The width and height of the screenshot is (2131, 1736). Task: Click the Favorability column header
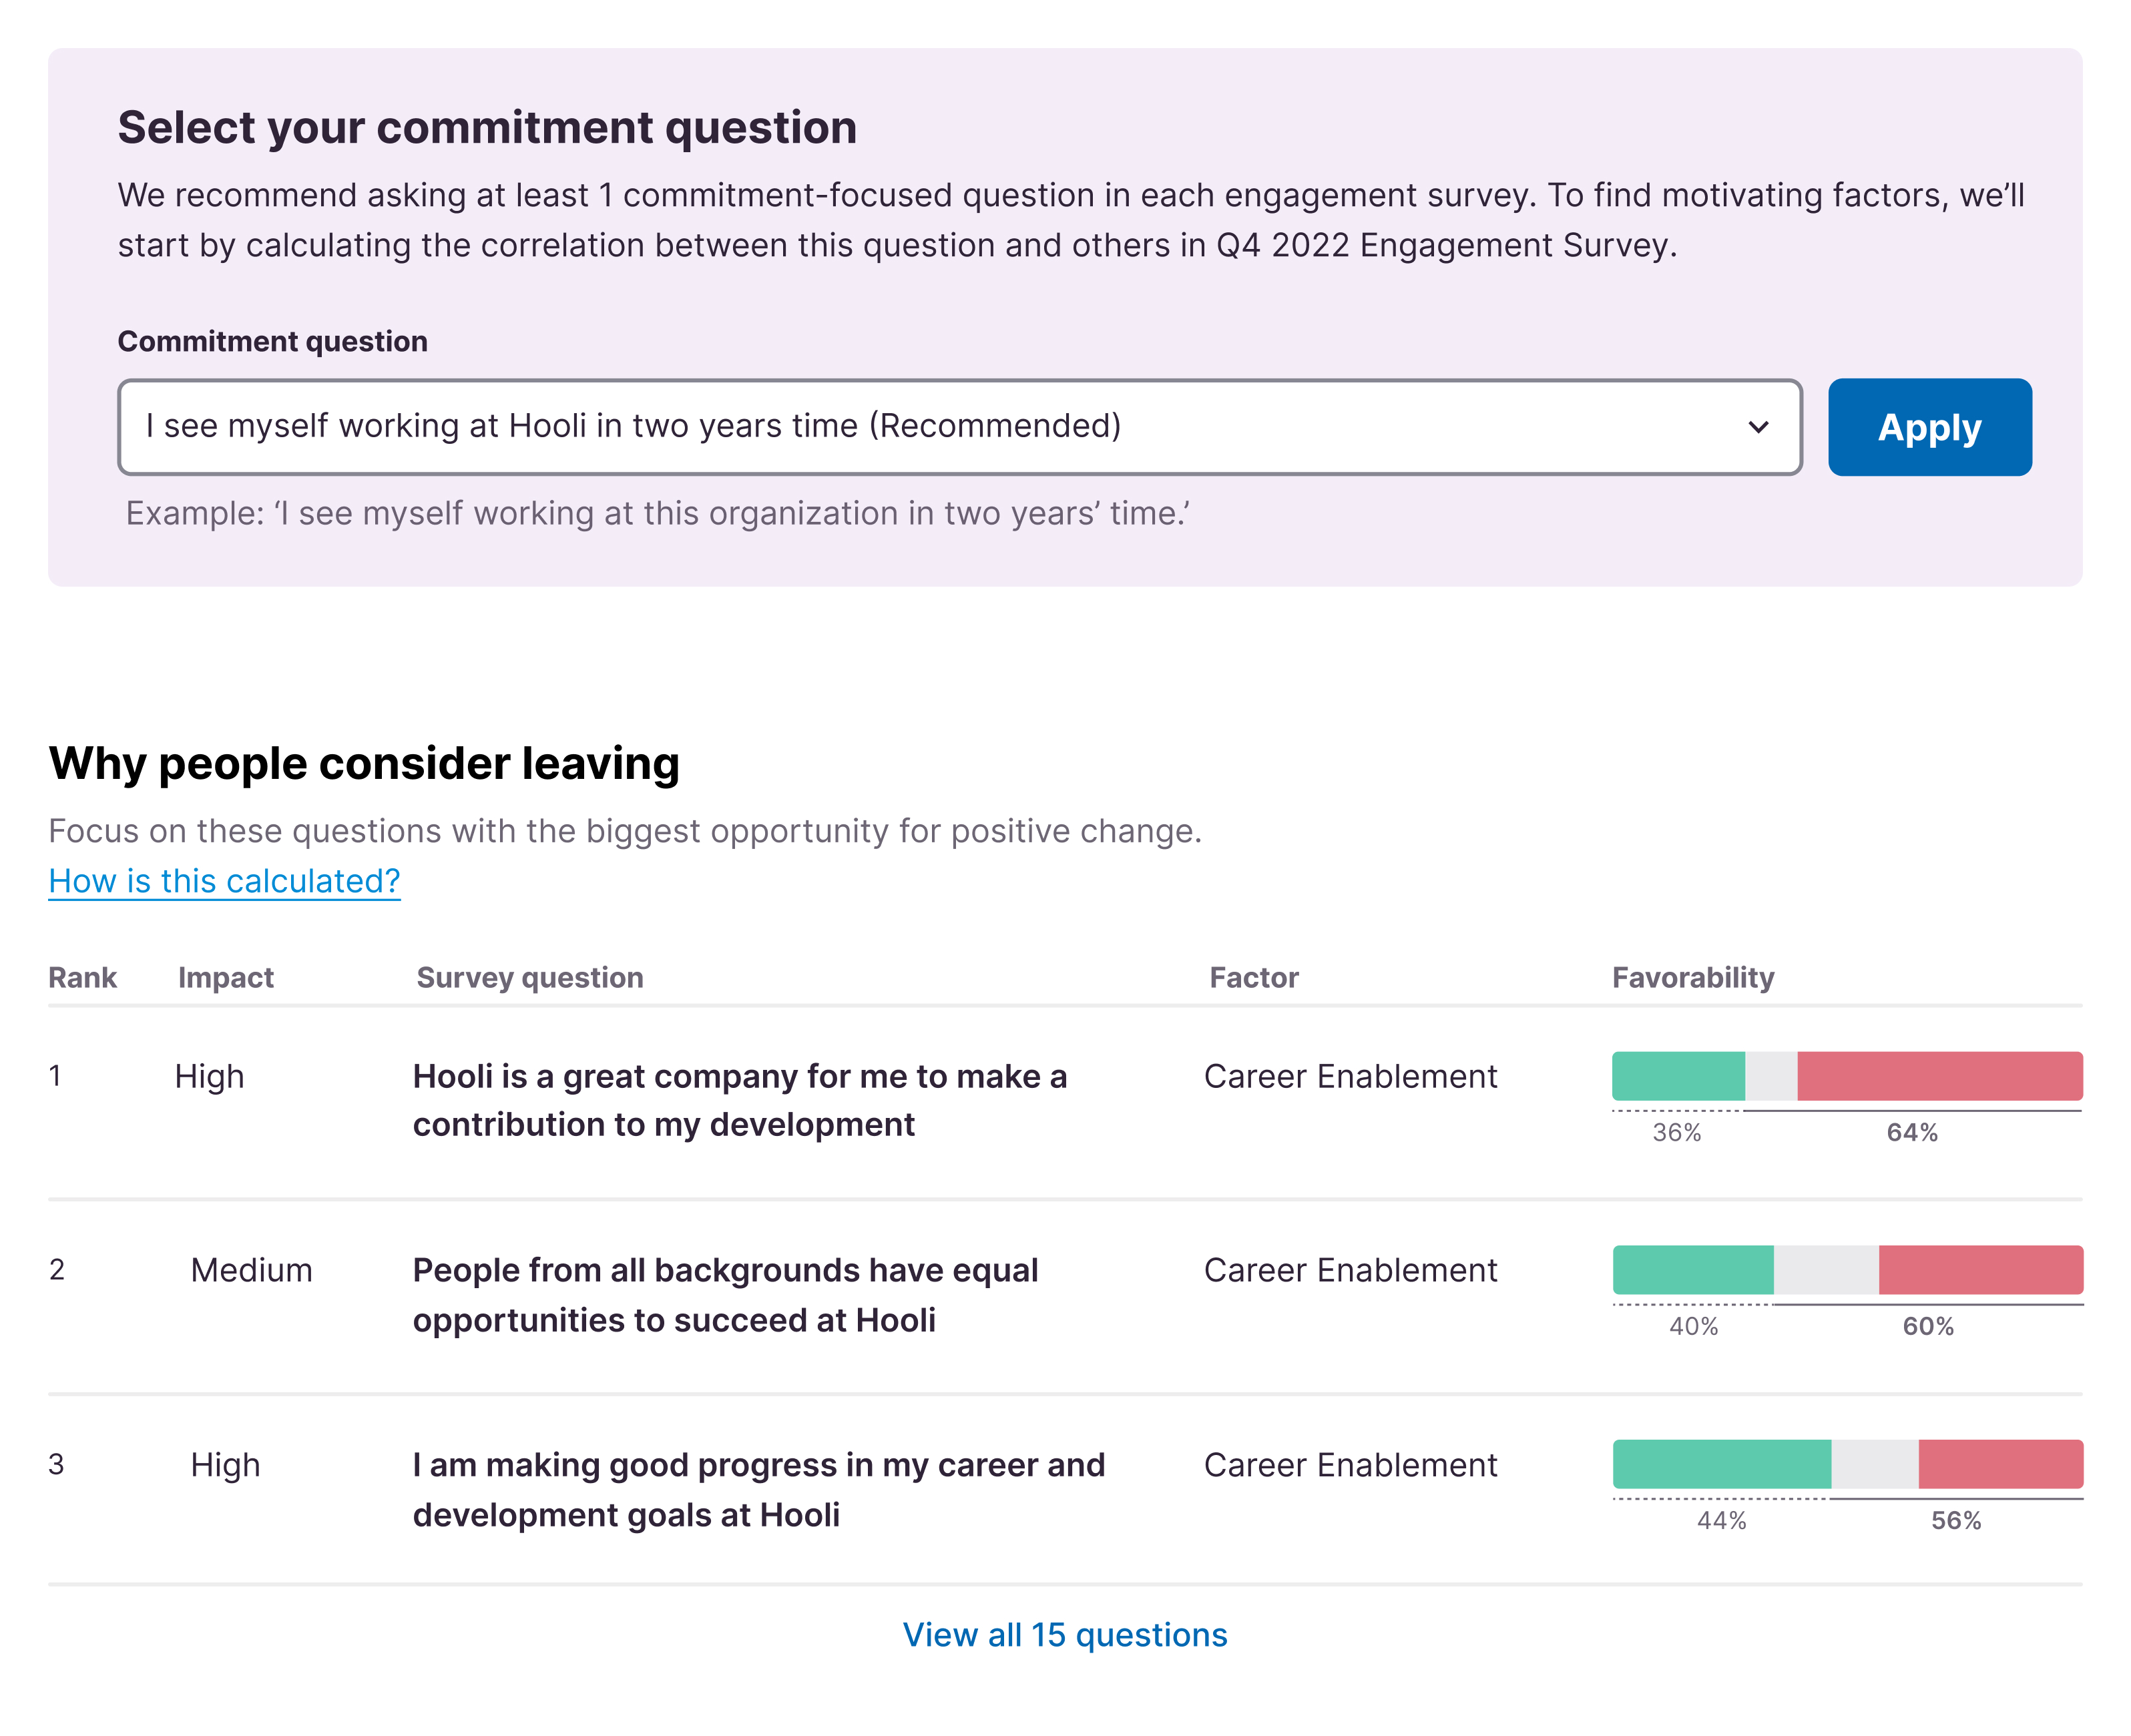point(1692,977)
